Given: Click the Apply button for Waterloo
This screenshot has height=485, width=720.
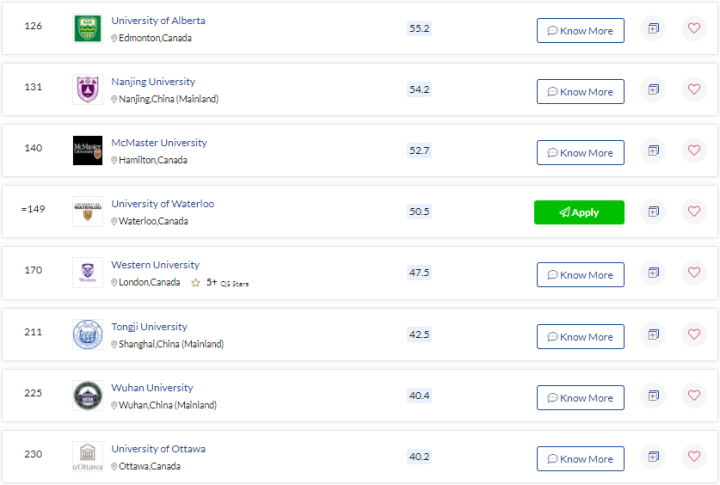Looking at the screenshot, I should [579, 212].
